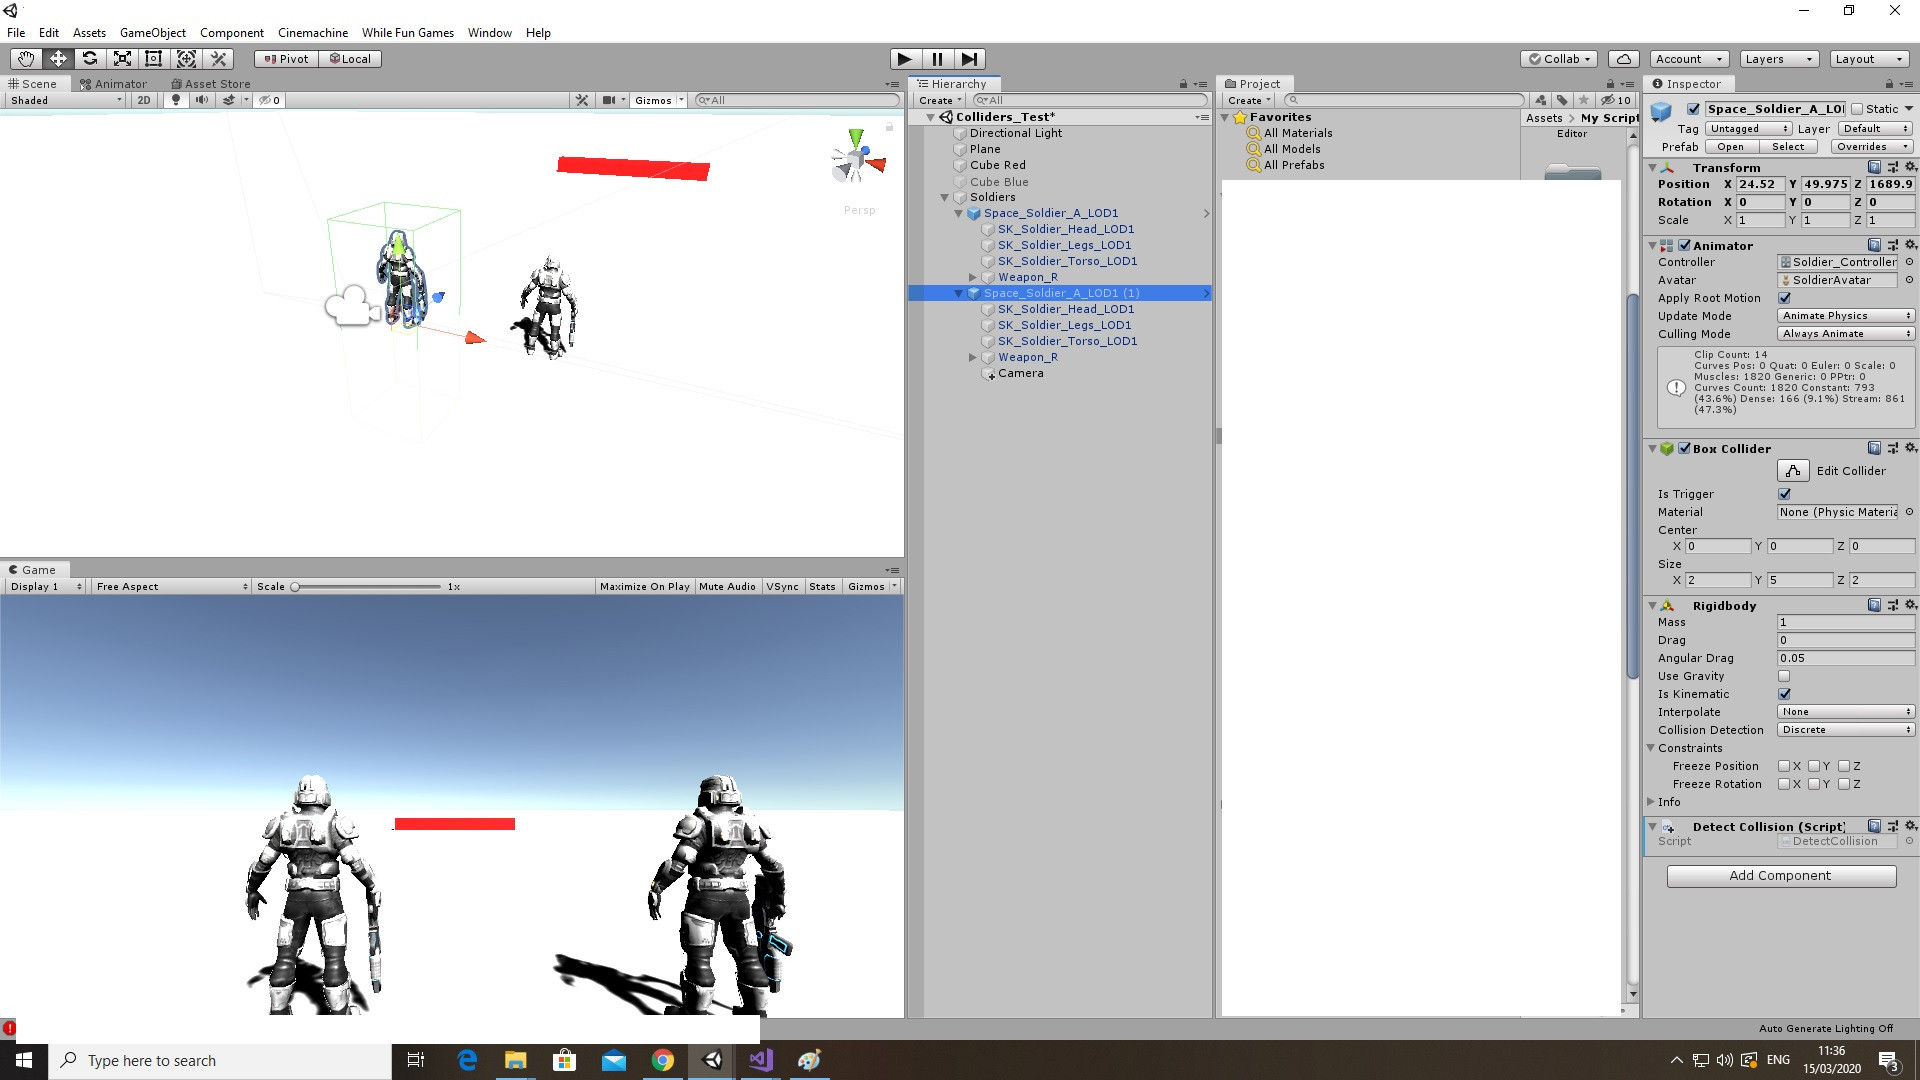Toggle Apply Root Motion in Animator
Viewport: 1920px width, 1080px height.
point(1785,297)
